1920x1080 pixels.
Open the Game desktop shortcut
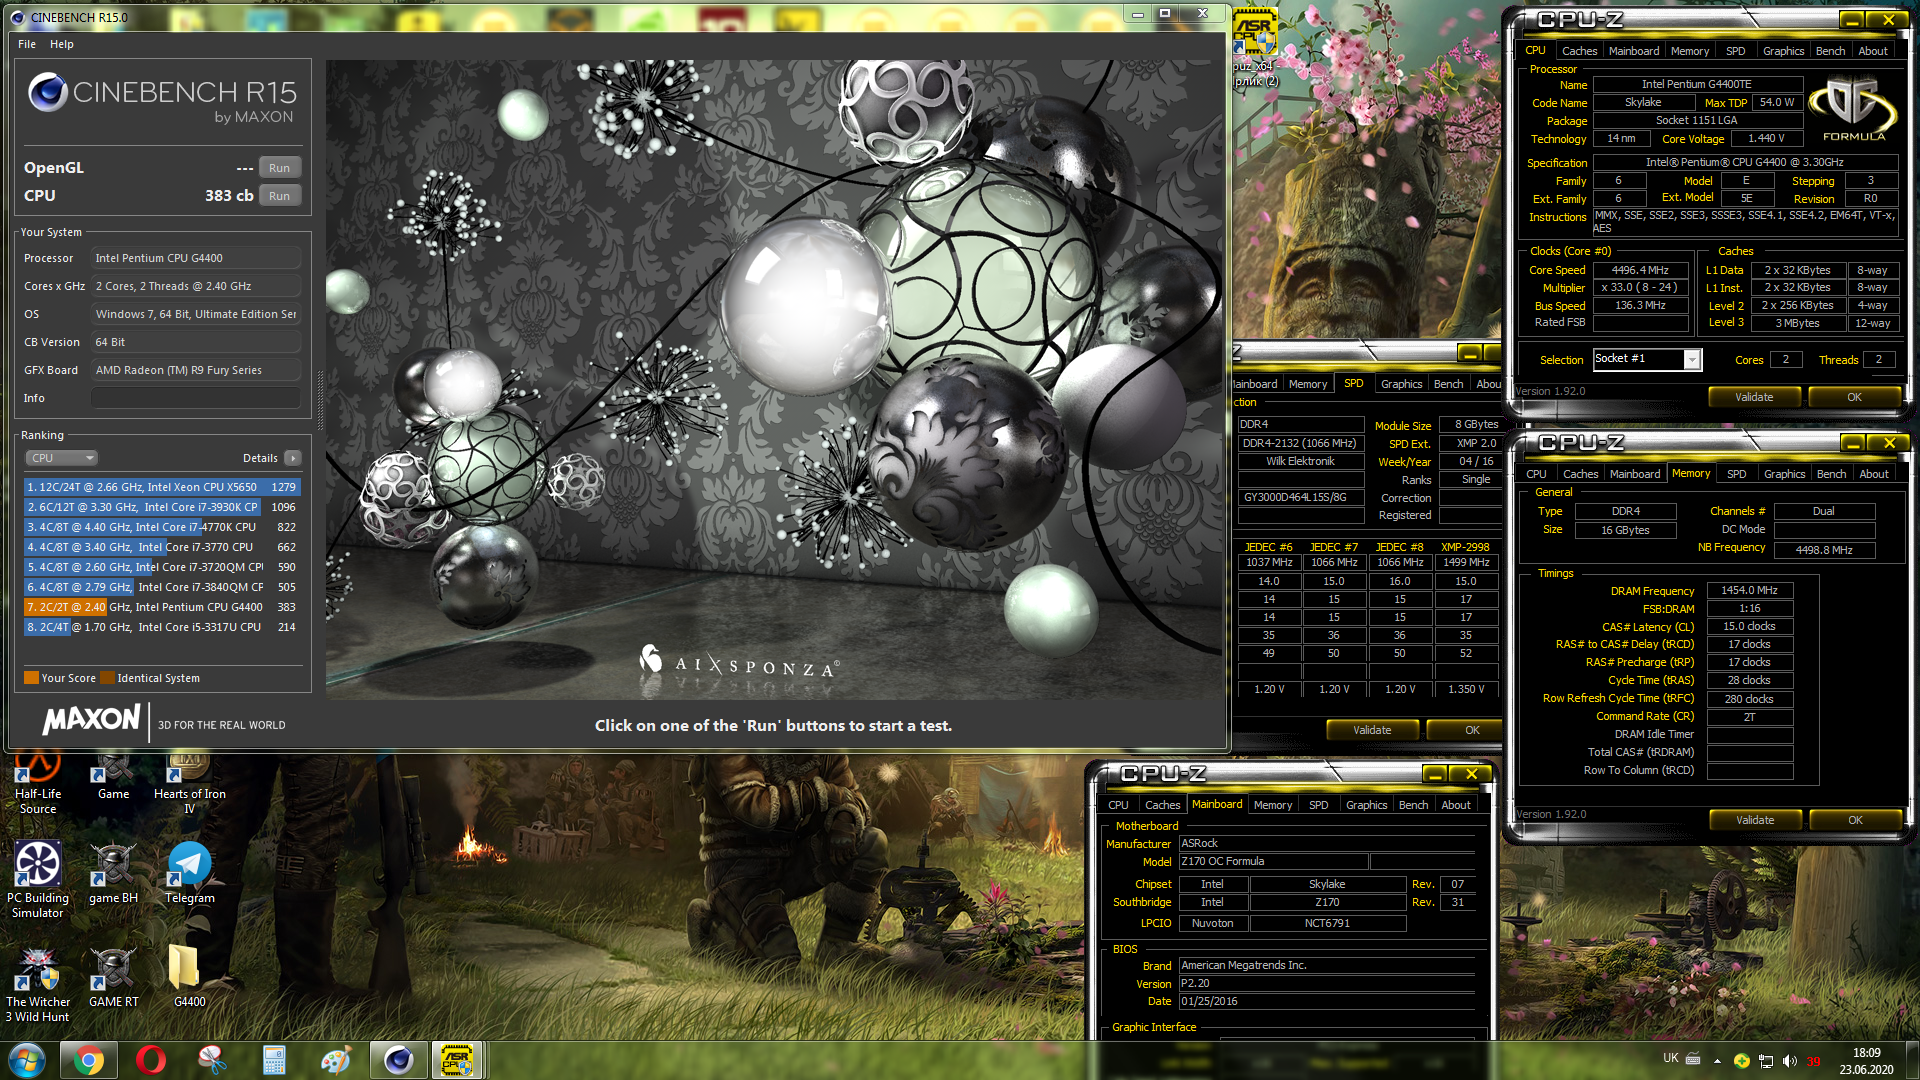(113, 778)
